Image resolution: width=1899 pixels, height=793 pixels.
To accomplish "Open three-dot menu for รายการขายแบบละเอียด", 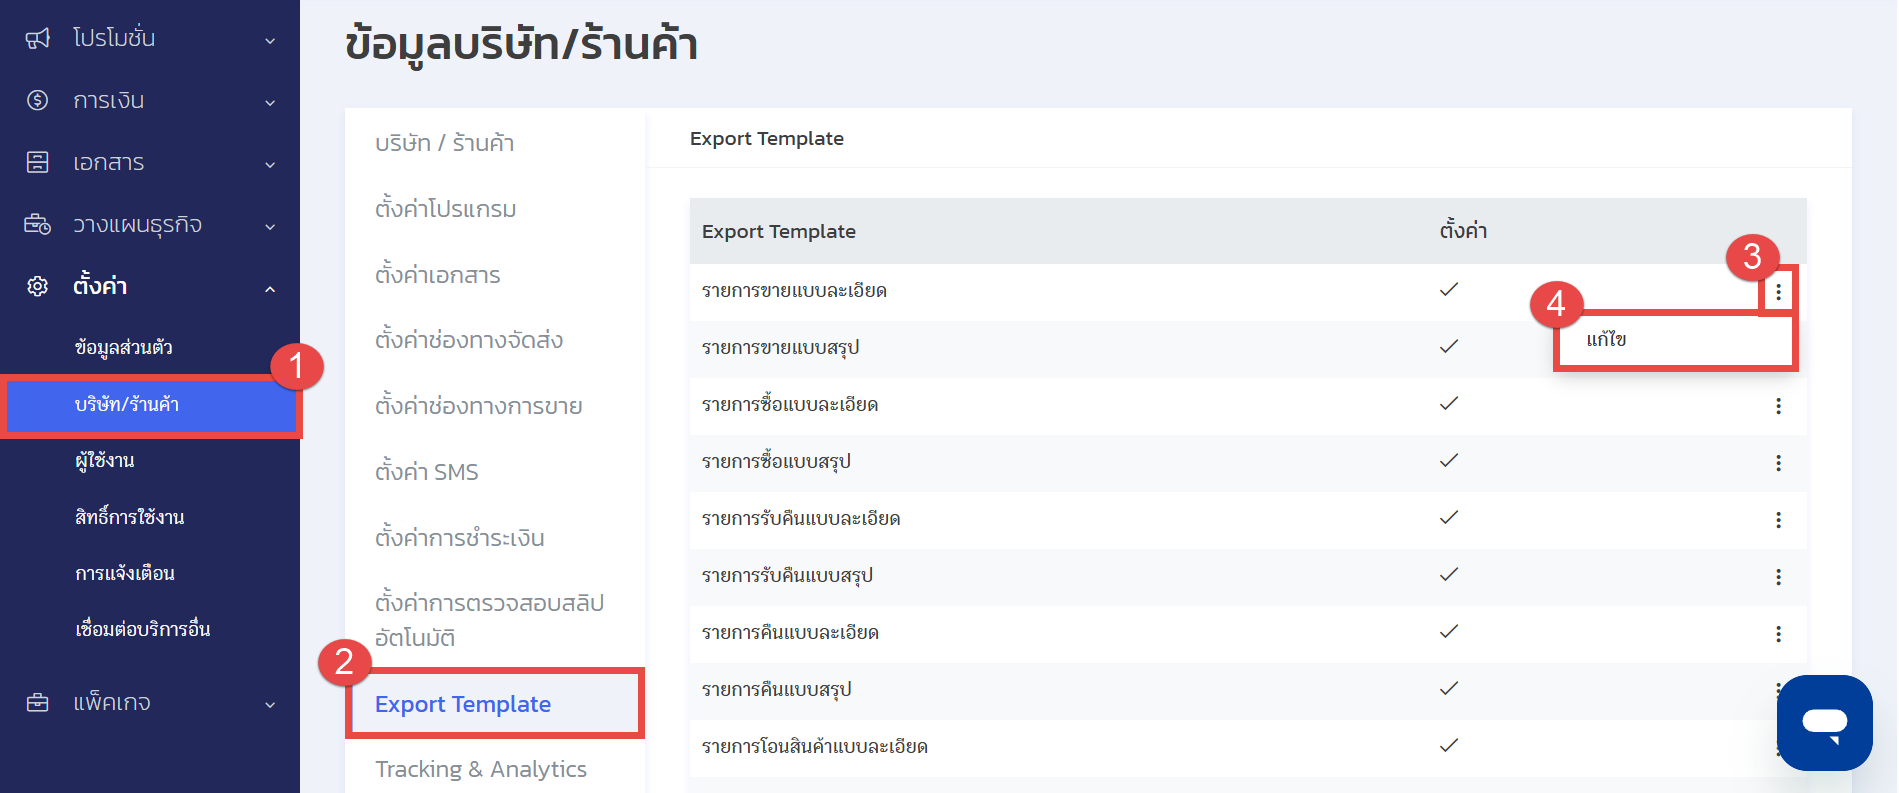I will pyautogui.click(x=1778, y=291).
